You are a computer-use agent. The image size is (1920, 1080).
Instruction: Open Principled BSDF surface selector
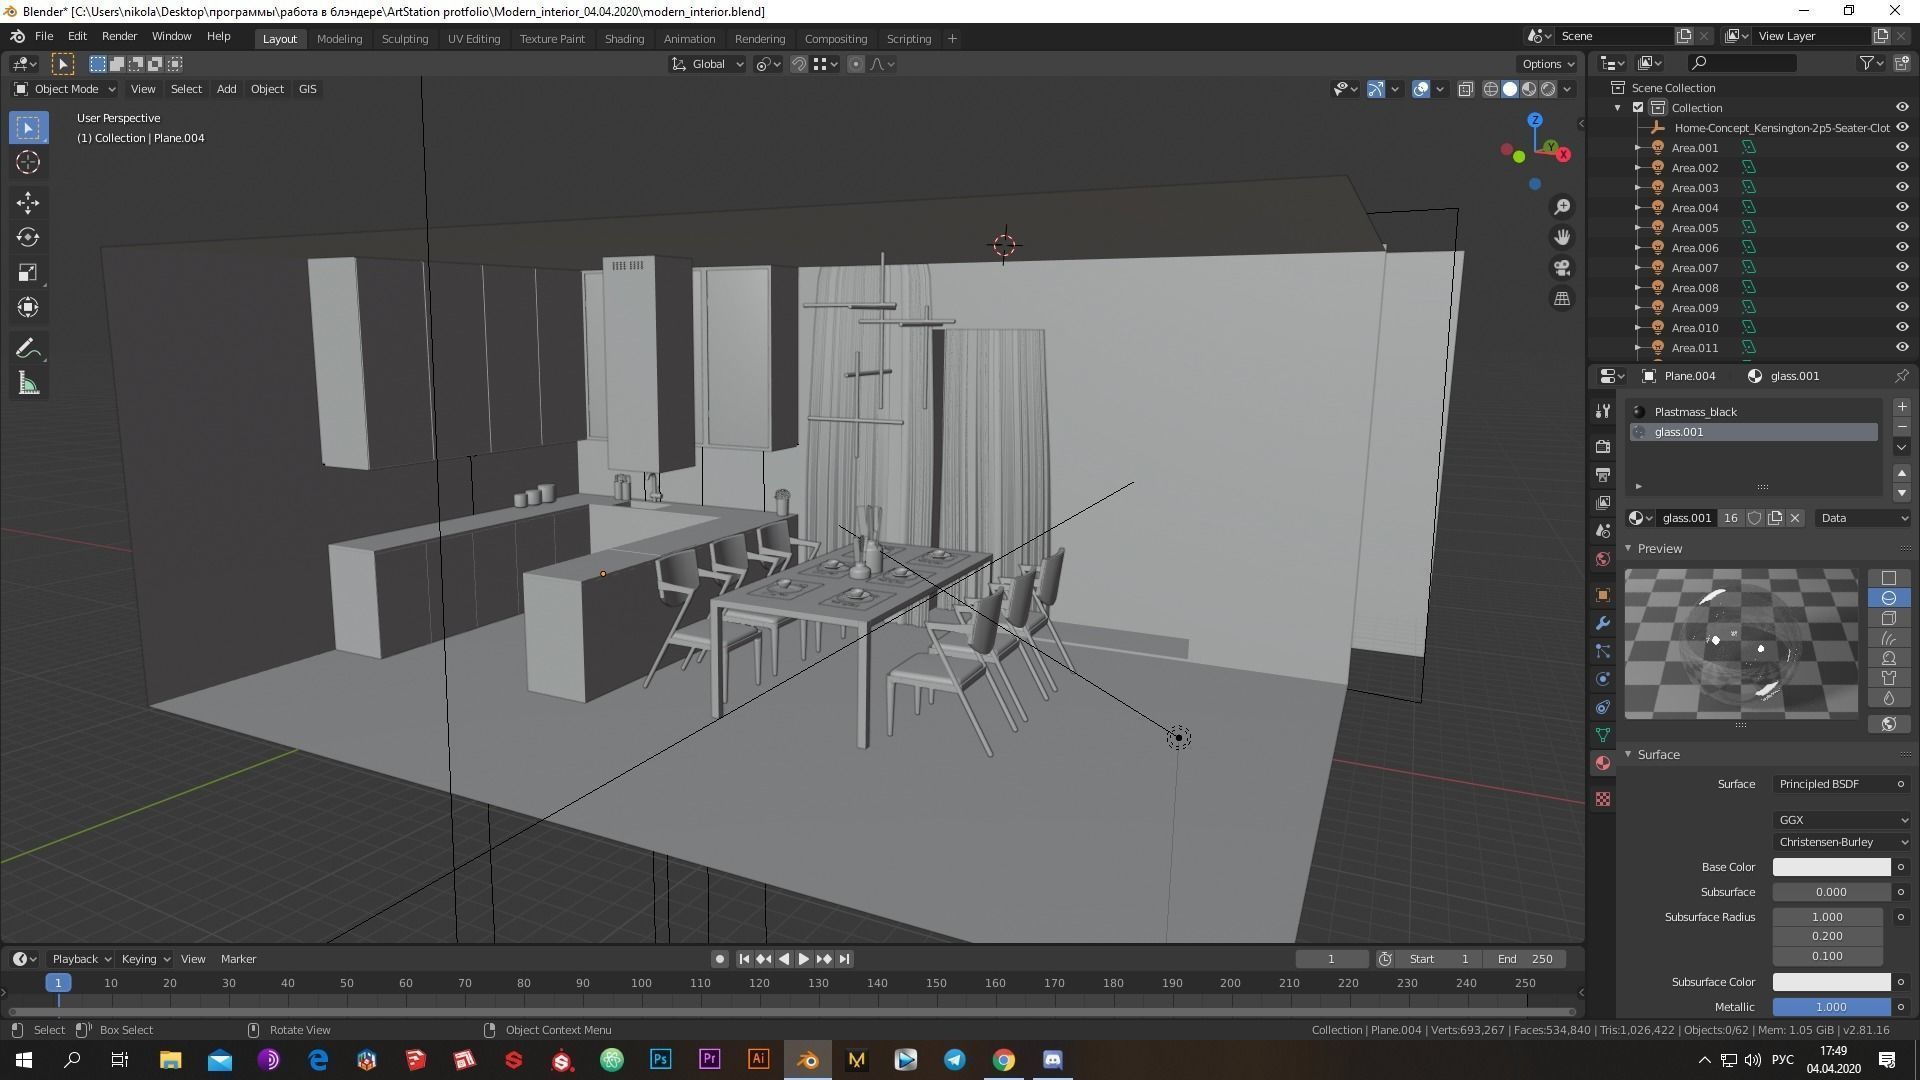pos(1832,784)
